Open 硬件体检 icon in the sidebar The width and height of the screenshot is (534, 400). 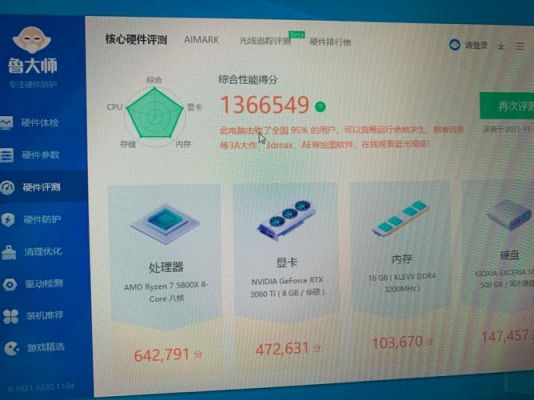(6, 123)
